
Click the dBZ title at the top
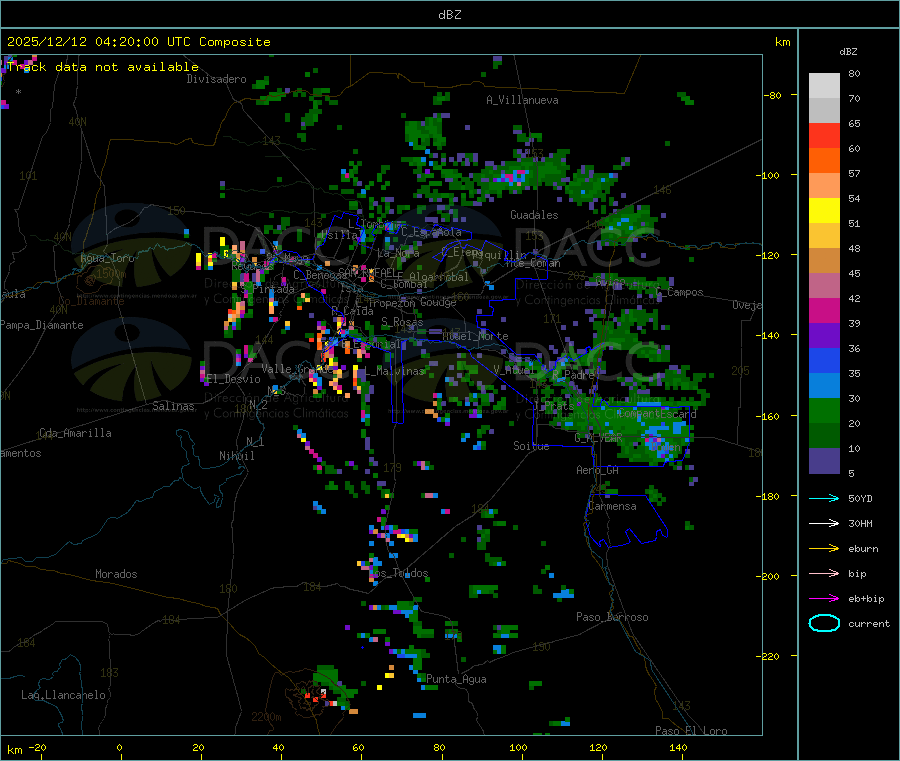449,15
